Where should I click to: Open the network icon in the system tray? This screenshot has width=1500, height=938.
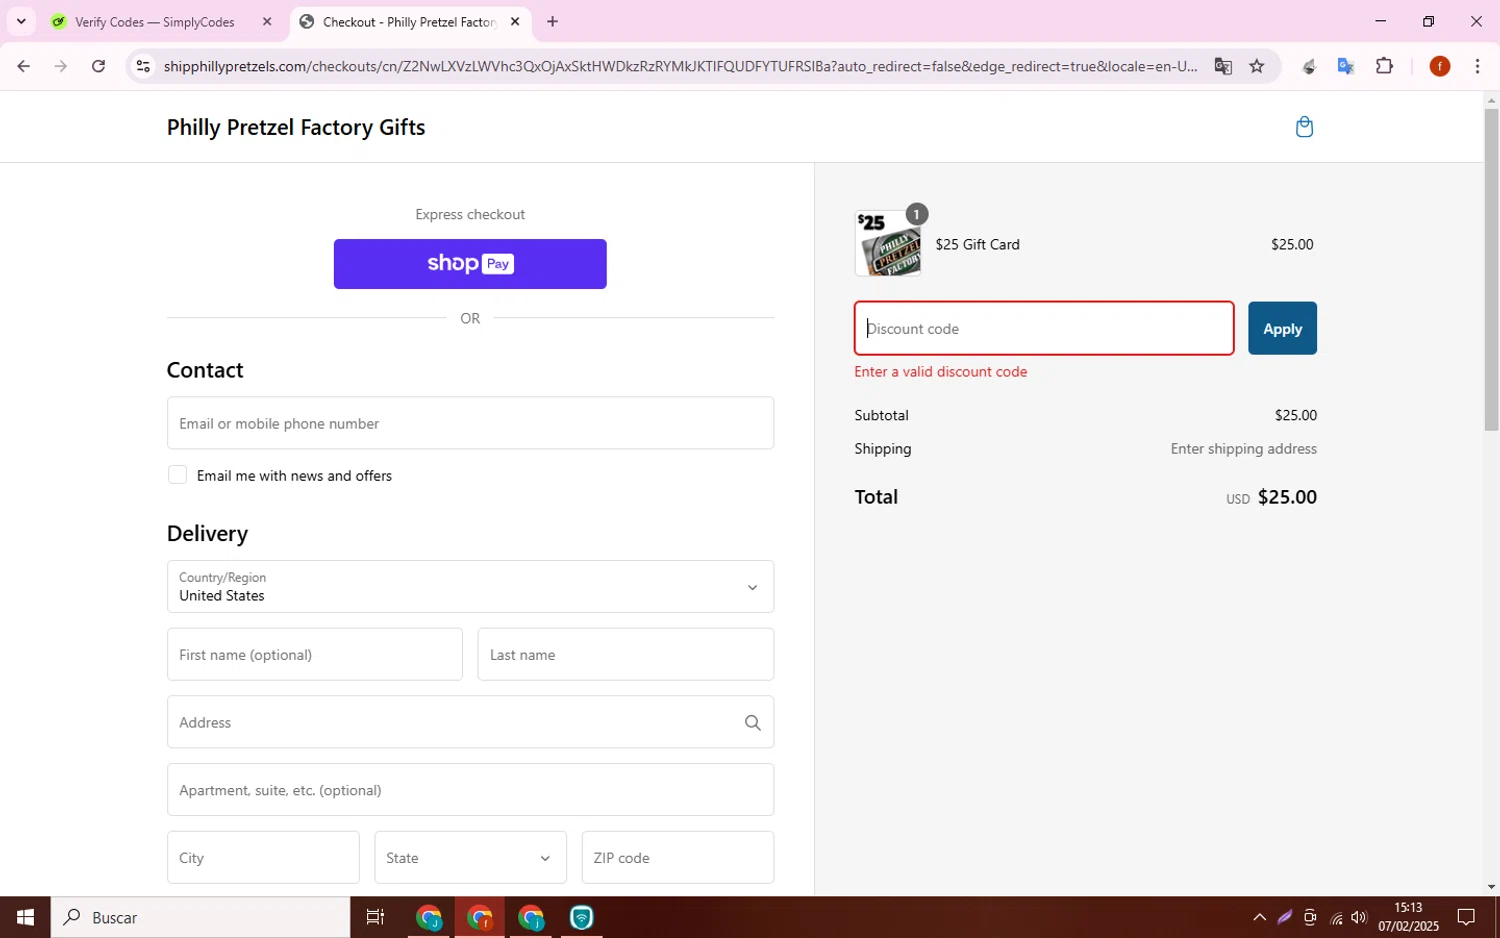tap(1336, 918)
